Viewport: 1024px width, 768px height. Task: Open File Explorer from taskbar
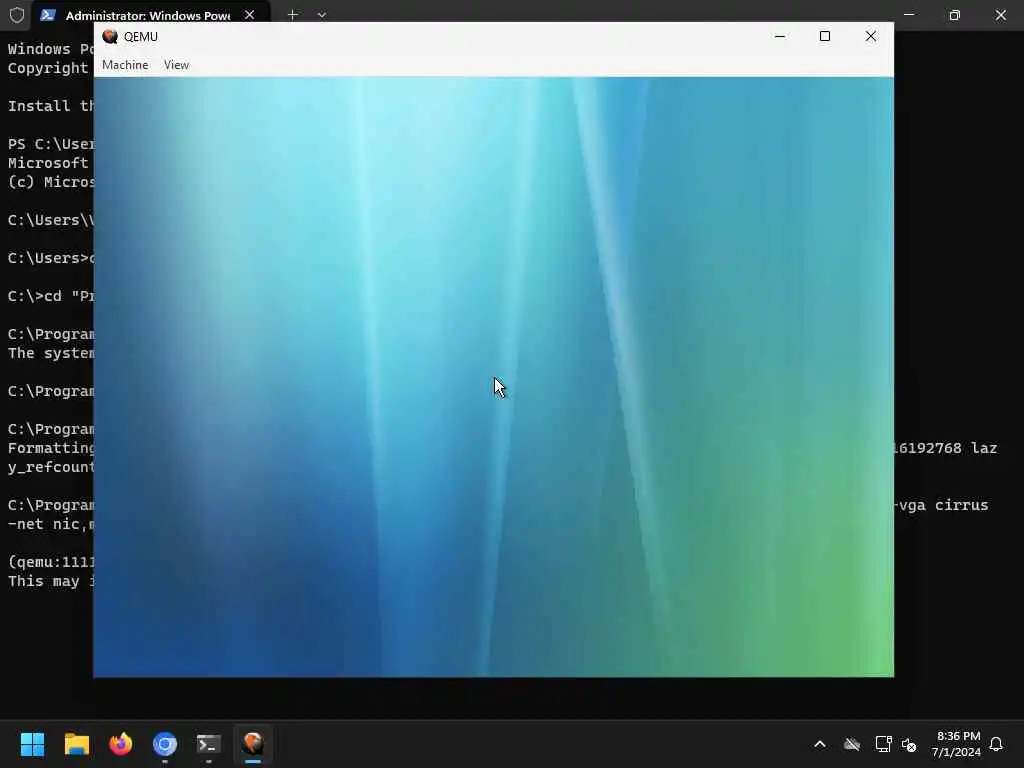[76, 744]
